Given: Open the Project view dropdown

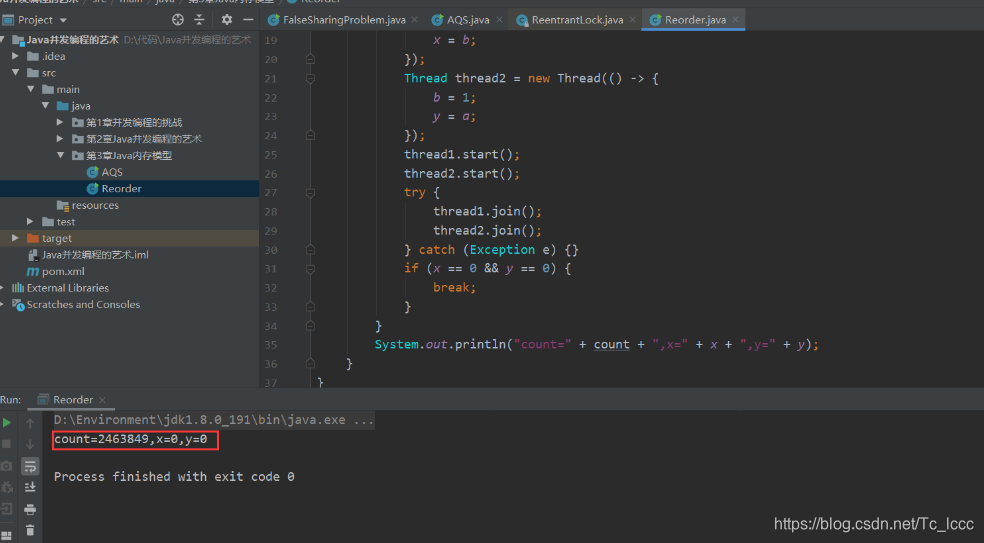Looking at the screenshot, I should pos(63,21).
